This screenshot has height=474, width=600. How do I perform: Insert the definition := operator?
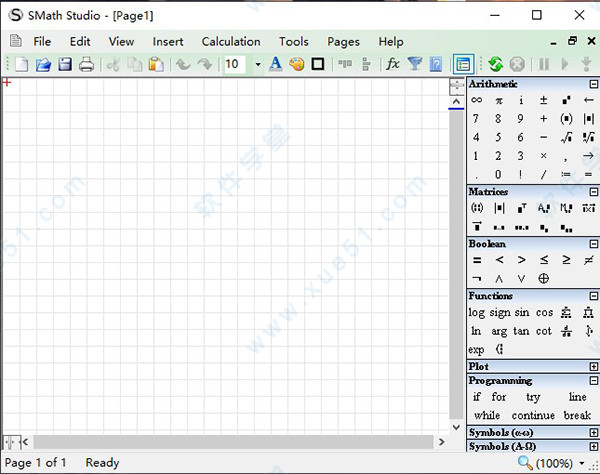tap(566, 174)
